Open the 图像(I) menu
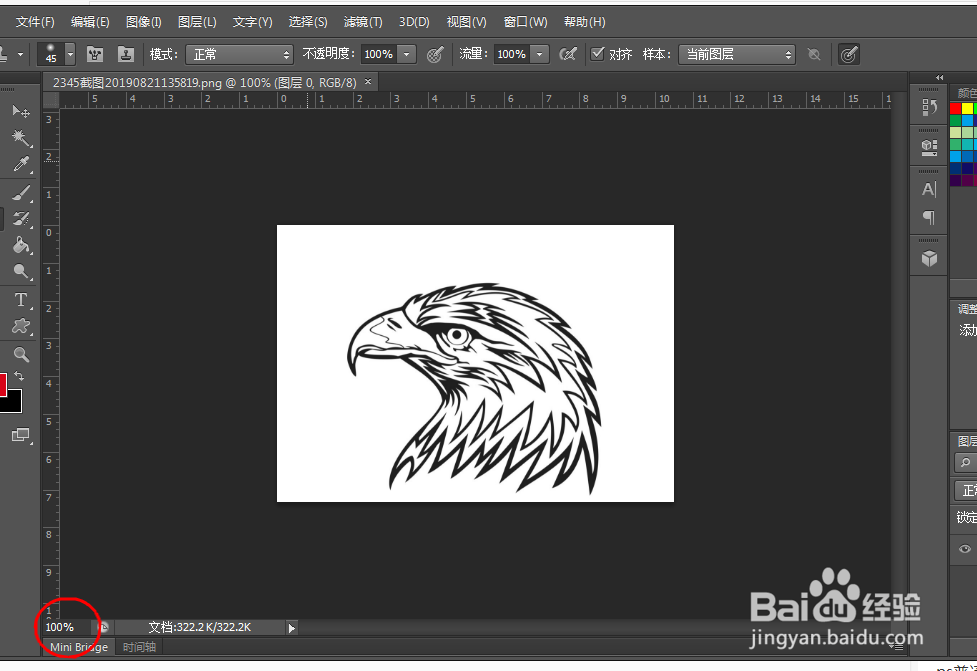Viewport: 977px width, 671px height. 143,22
